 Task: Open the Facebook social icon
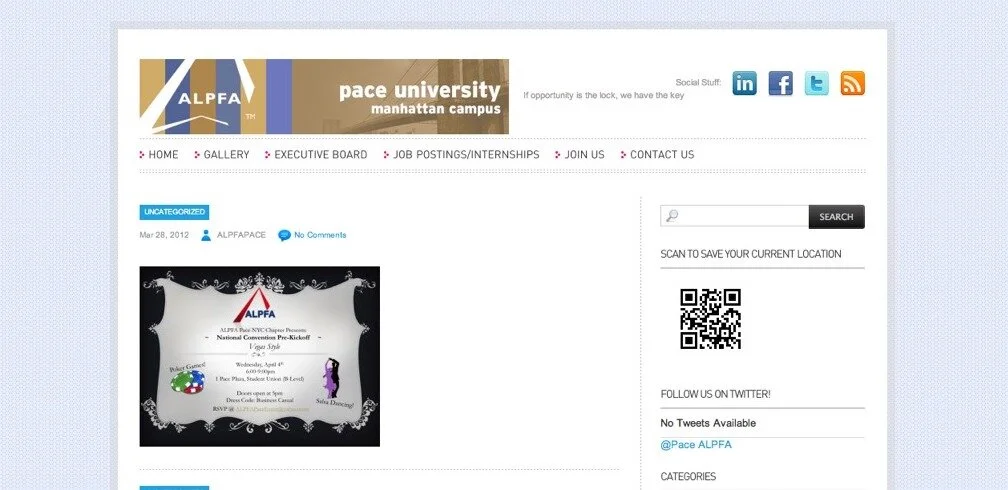point(780,84)
